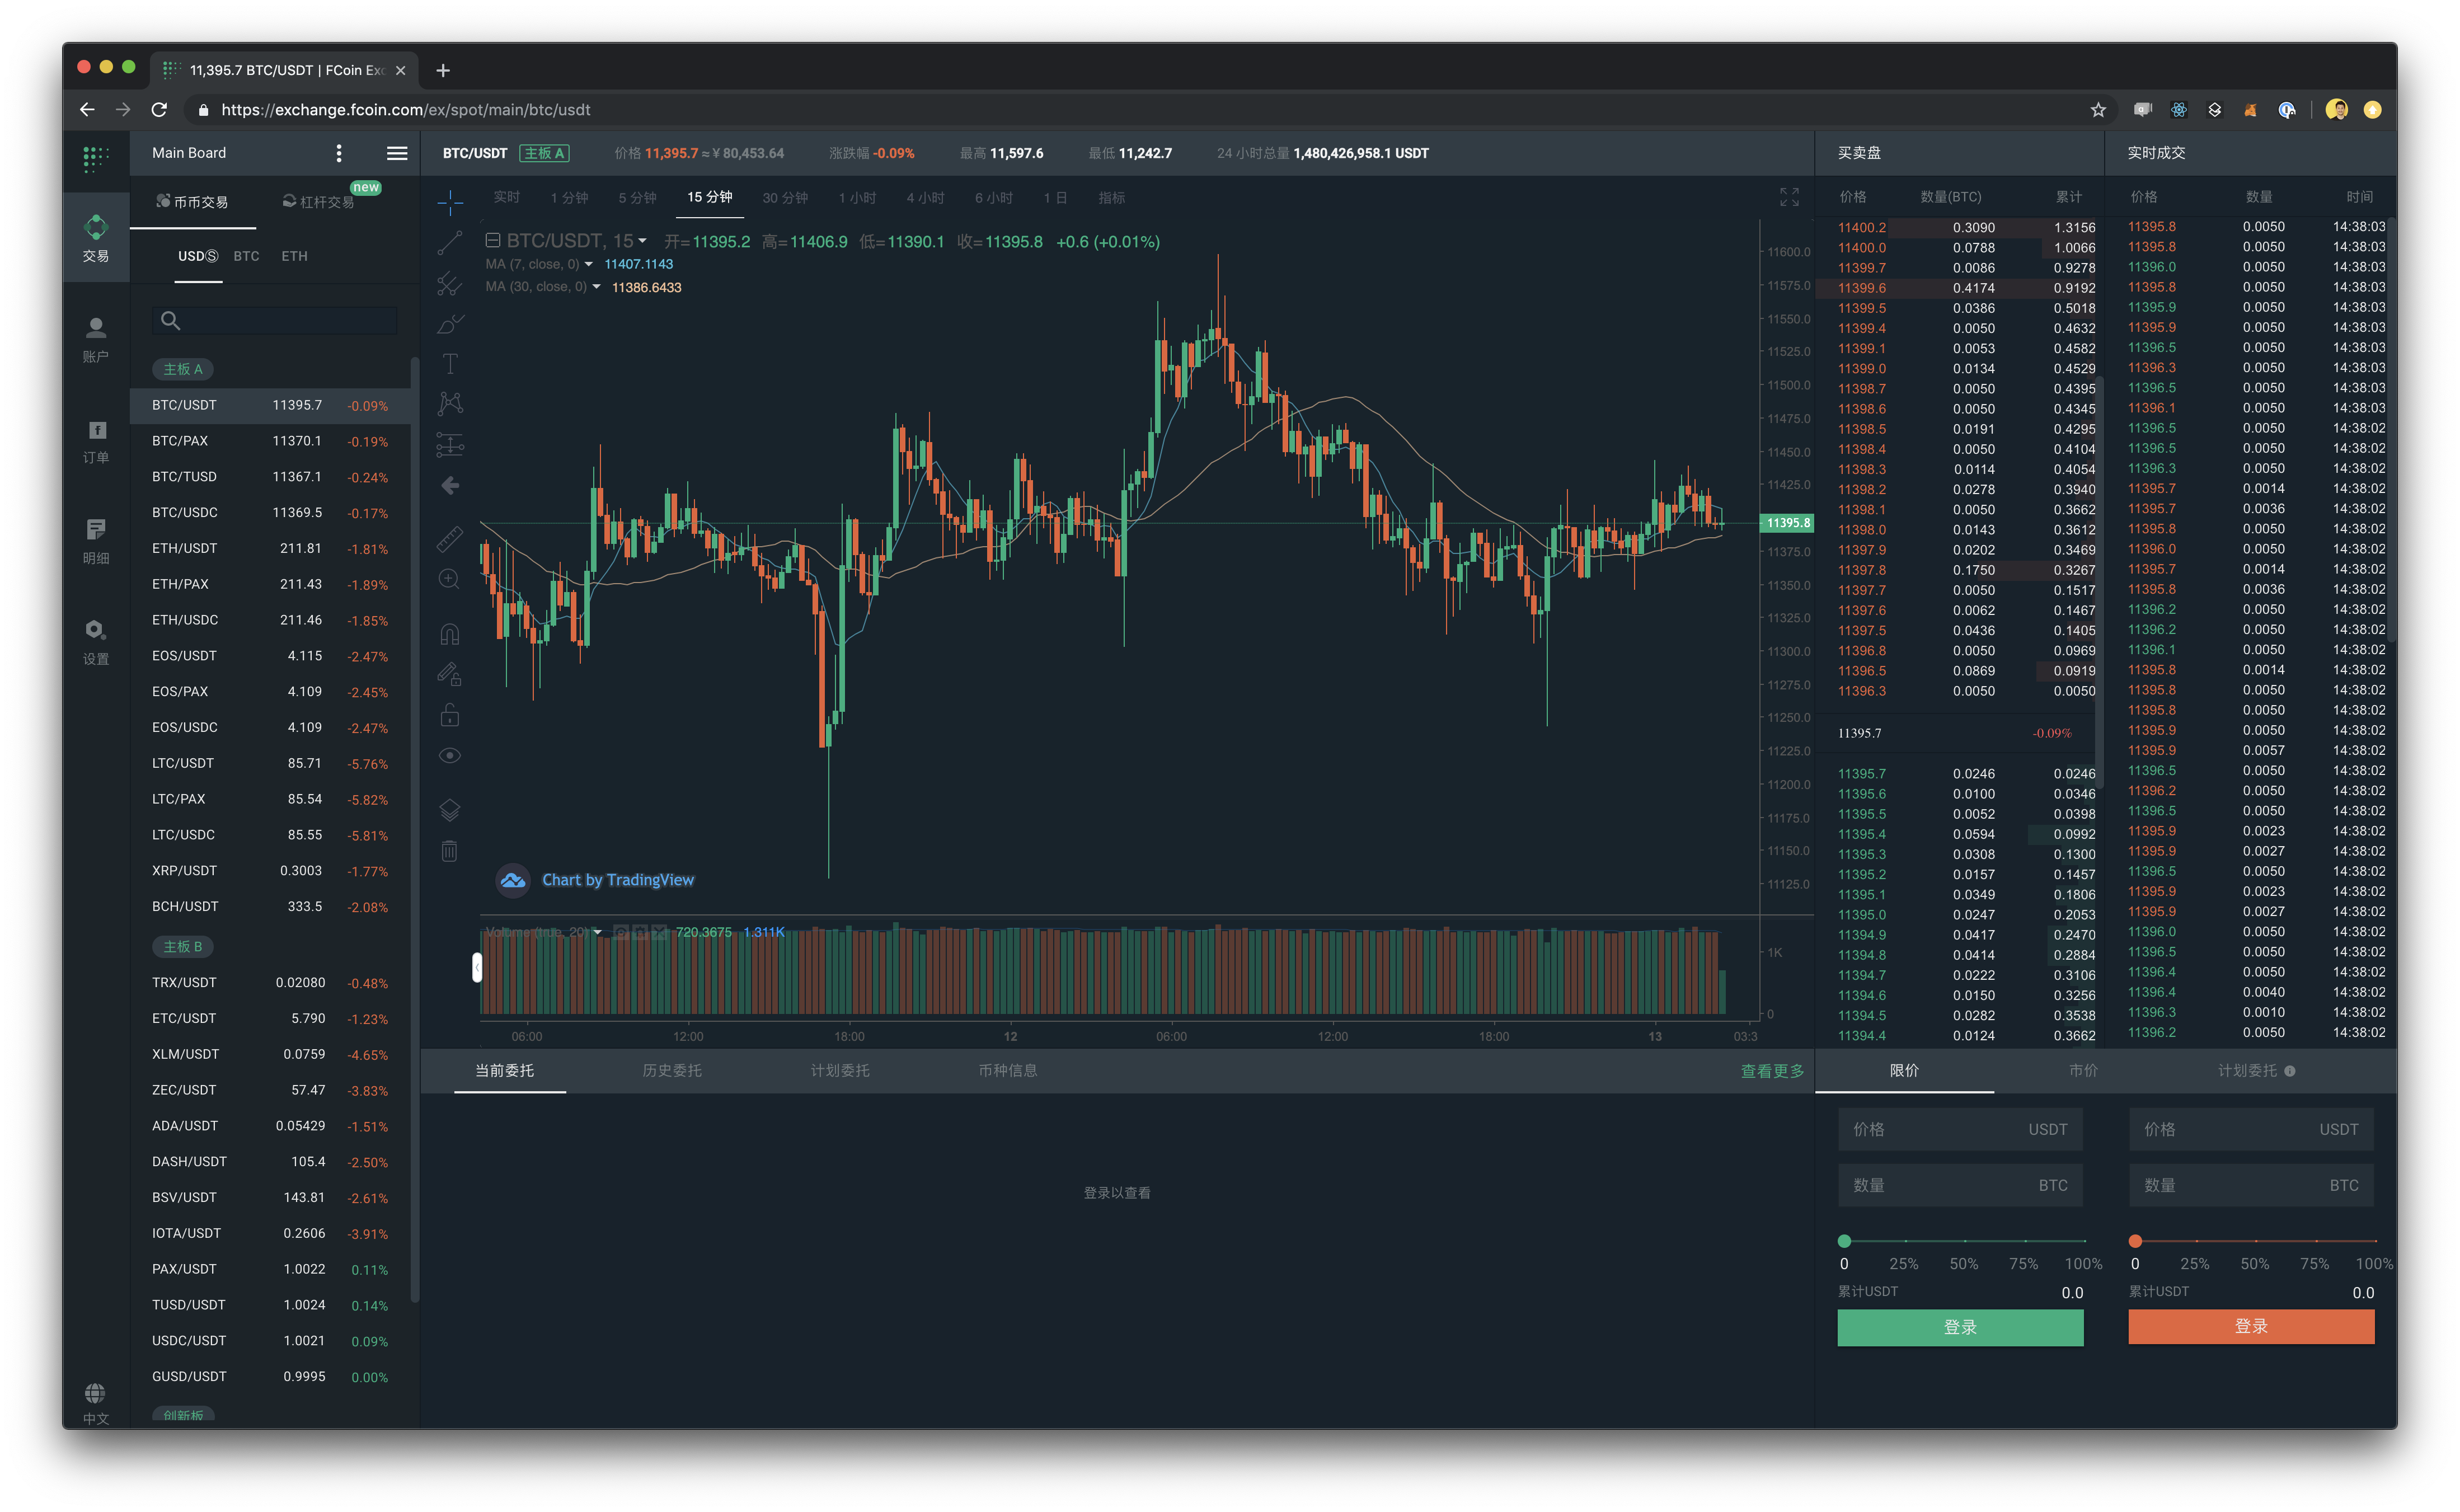Reload the browser page
This screenshot has width=2460, height=1512.
159,110
